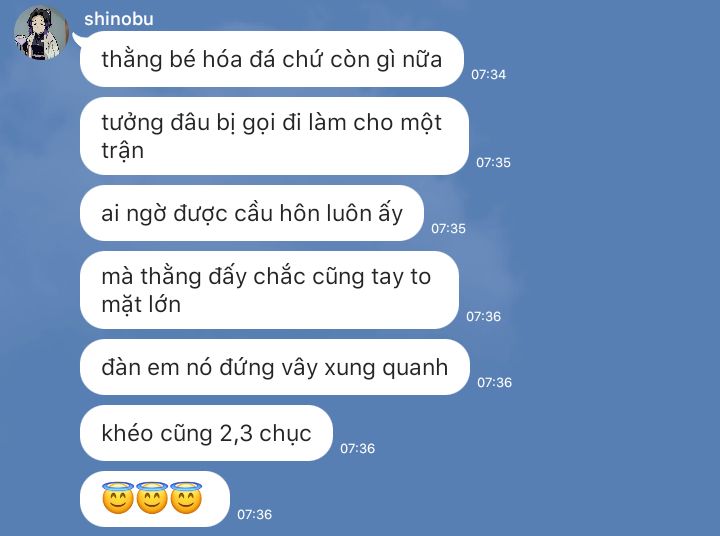Open shinobu's profile avatar picture

click(x=40, y=33)
